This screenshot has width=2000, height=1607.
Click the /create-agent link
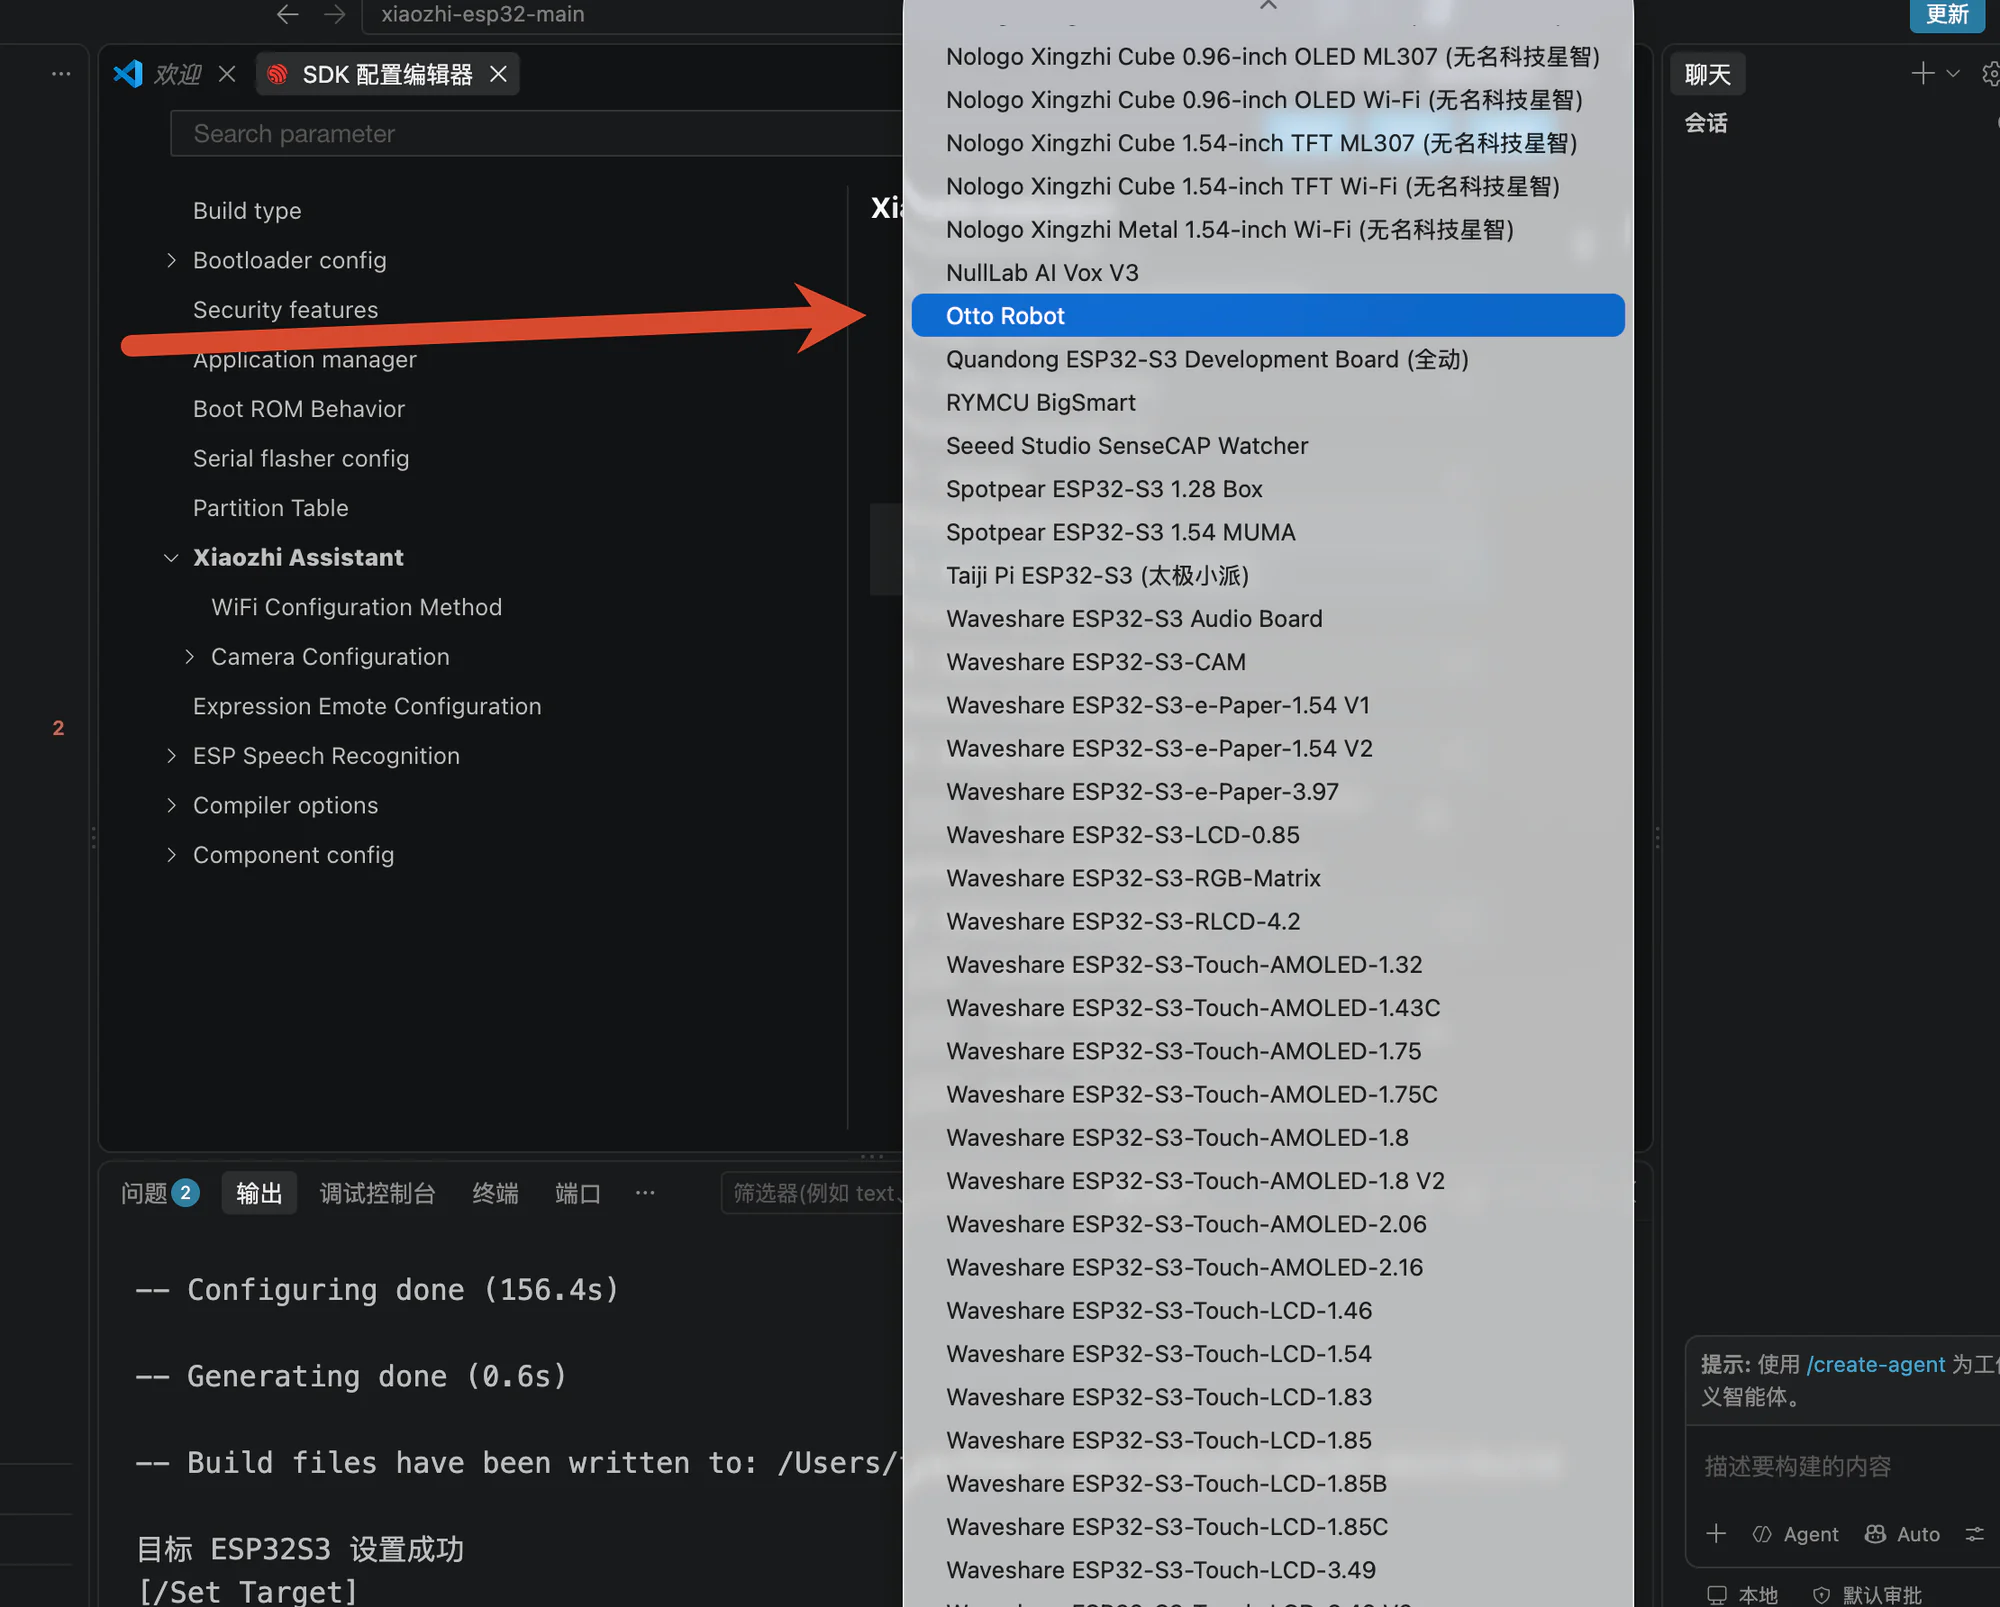tap(1875, 1364)
